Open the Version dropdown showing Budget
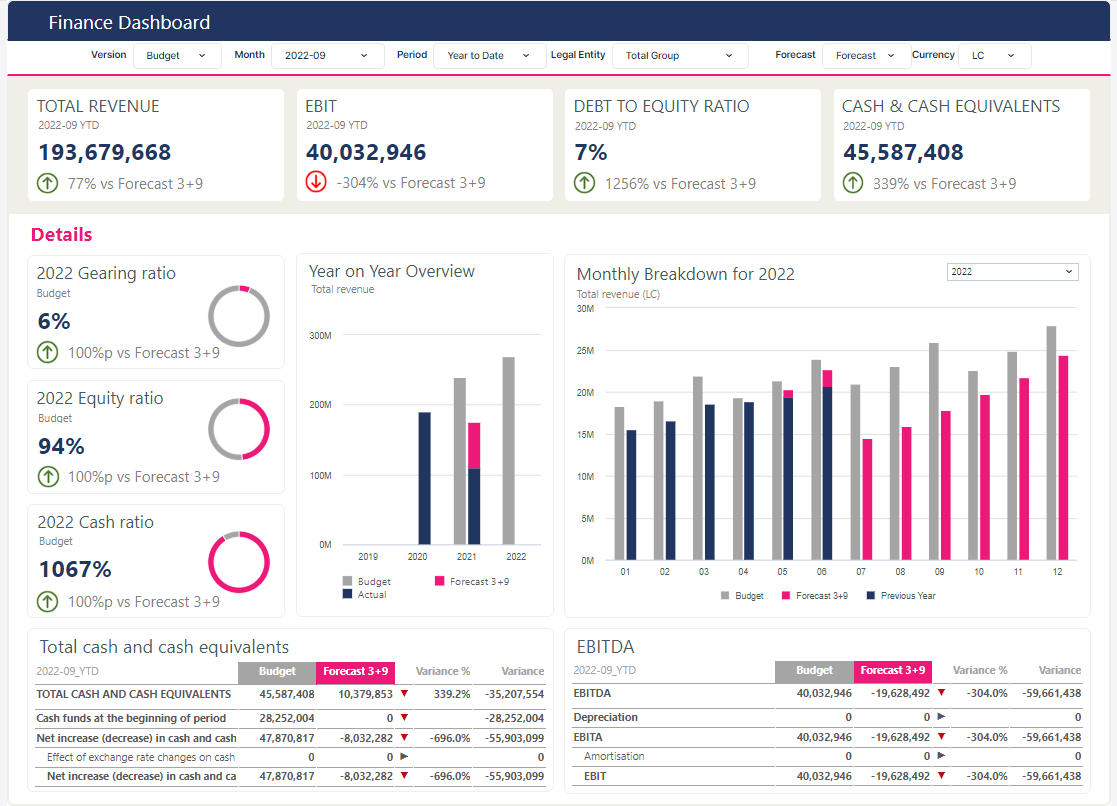 pyautogui.click(x=177, y=56)
